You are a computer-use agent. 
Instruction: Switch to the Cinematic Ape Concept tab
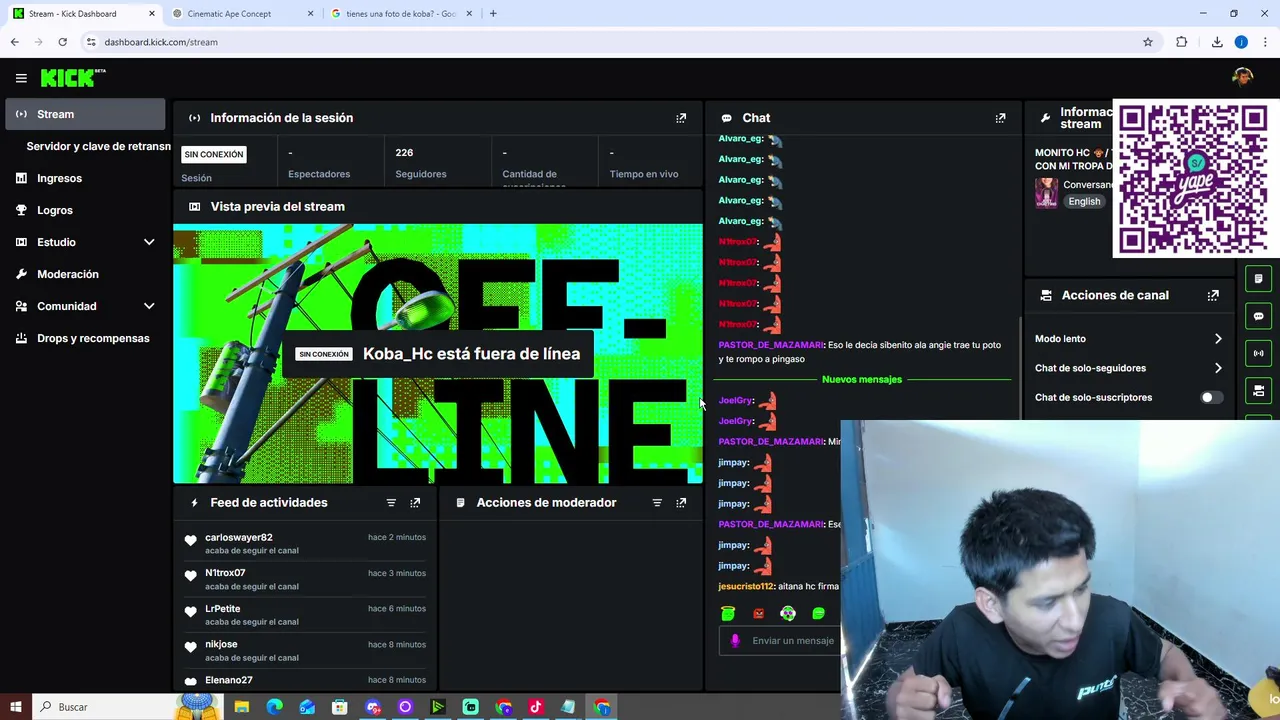240,14
